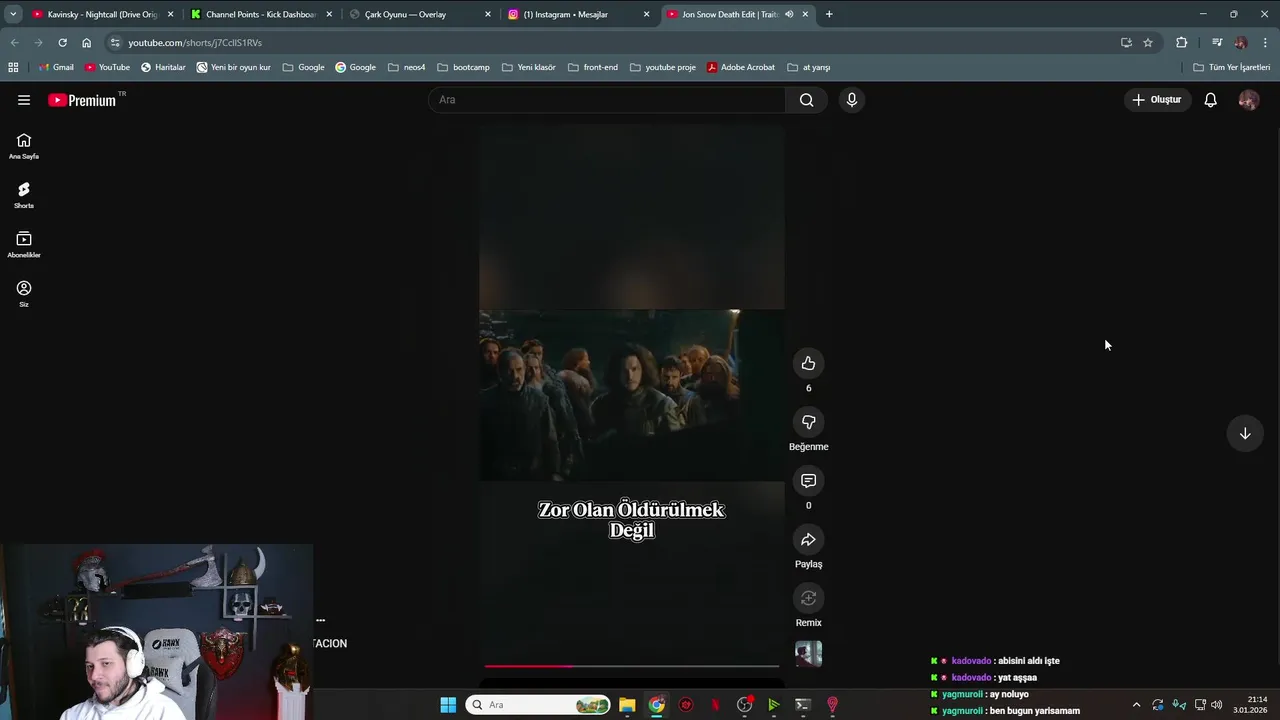Switch to the Çark Oyunu Overlay tab
Viewport: 1280px width, 720px height.
[420, 14]
